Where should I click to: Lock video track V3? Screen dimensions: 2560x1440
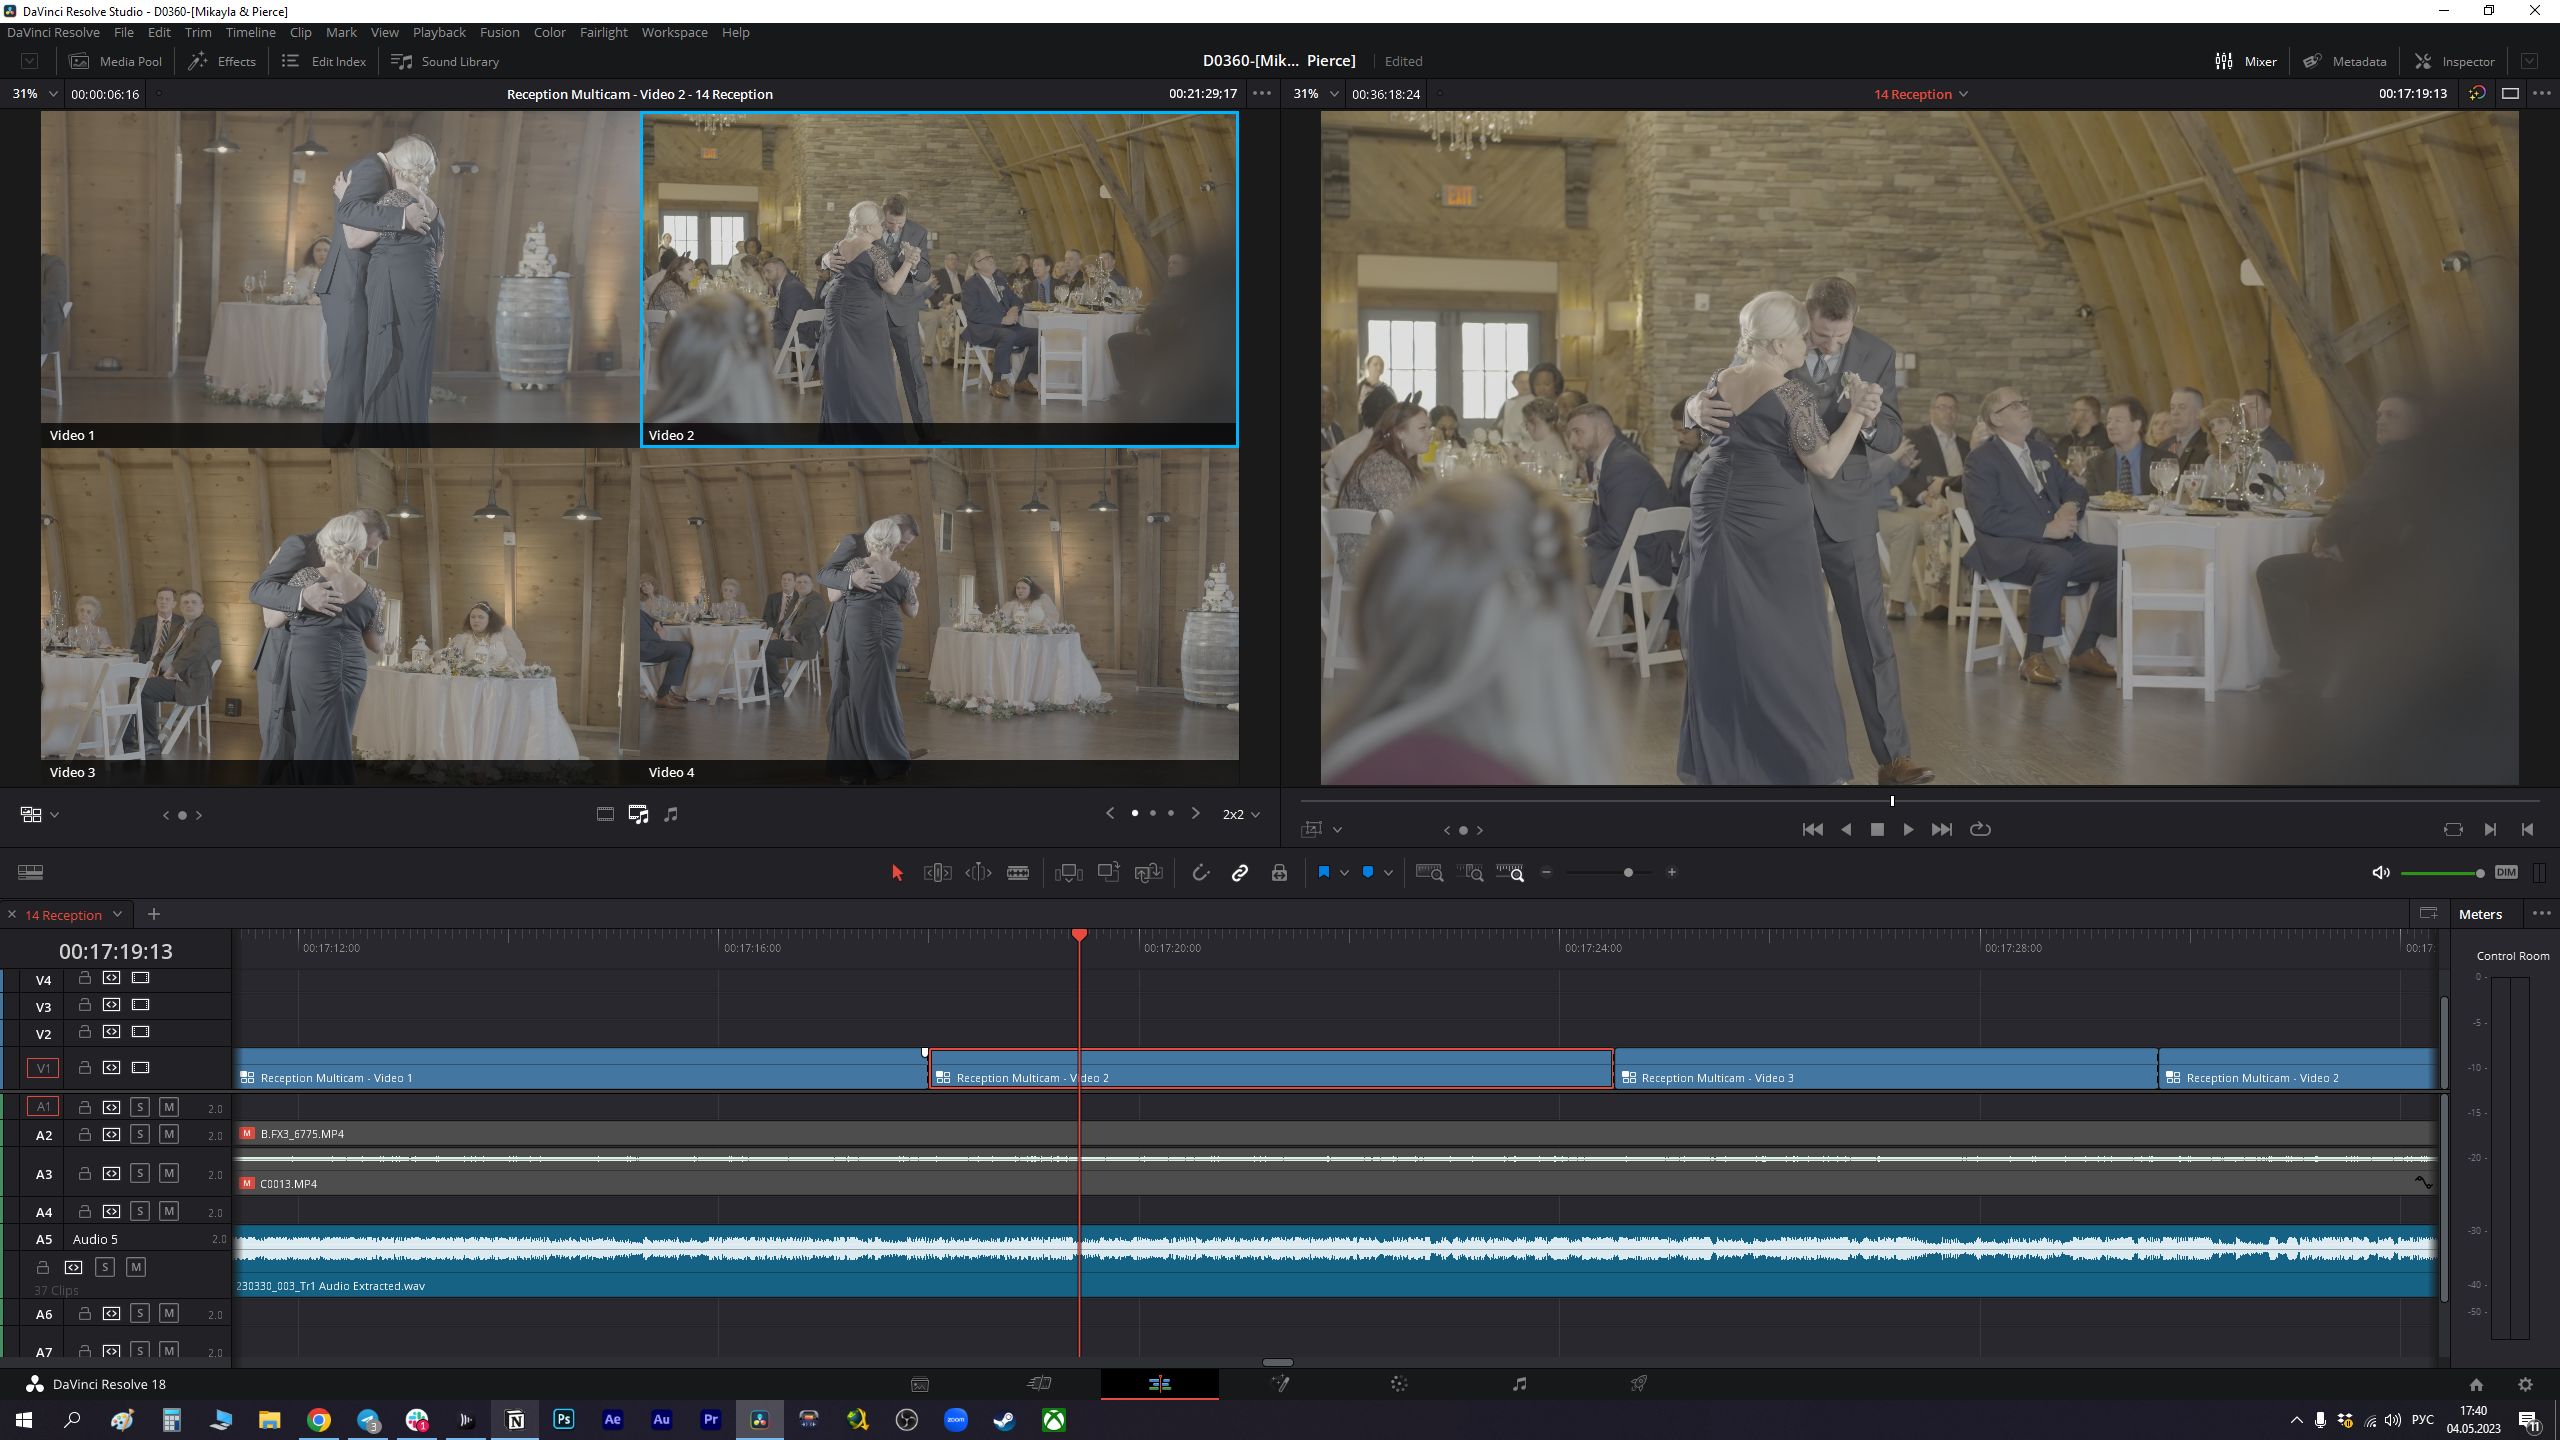[85, 1005]
